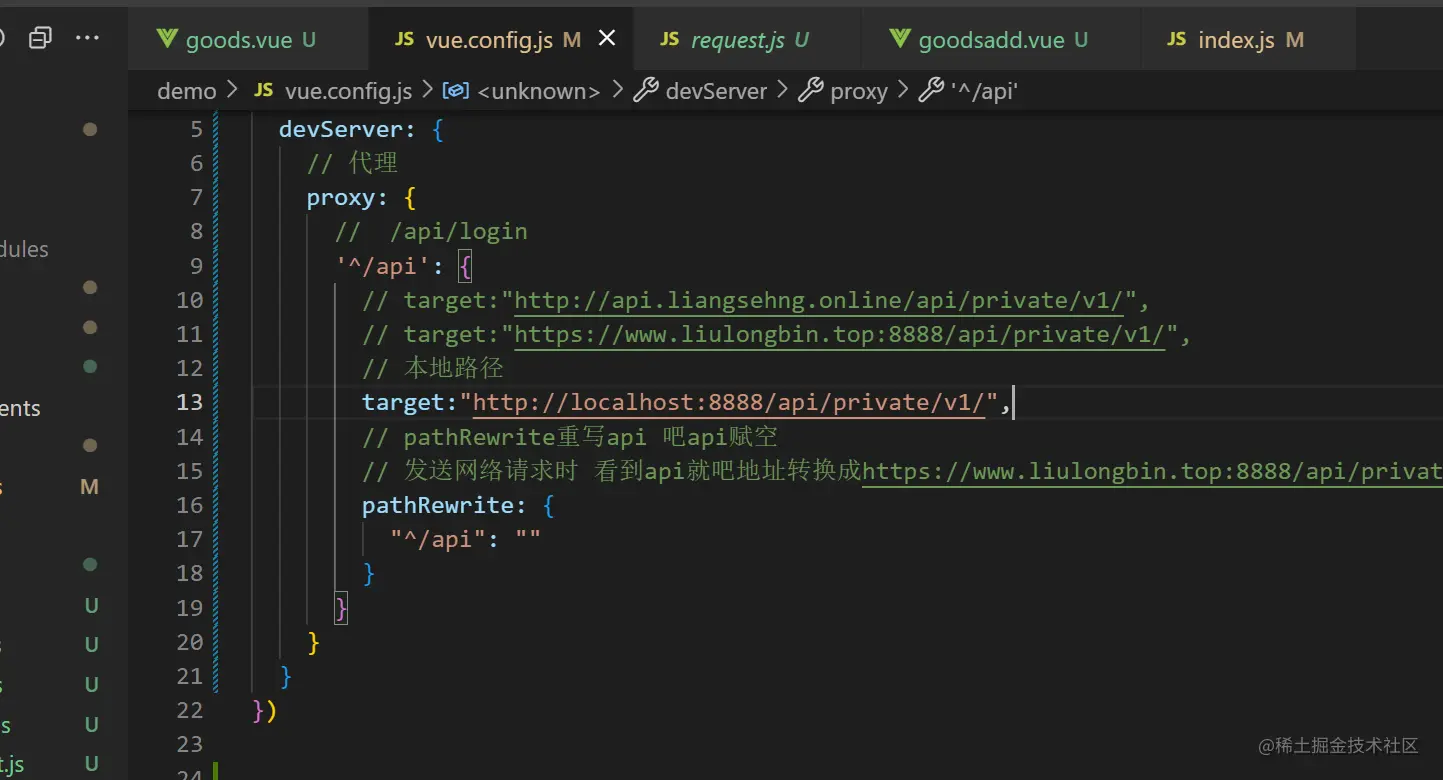
Task: Place cursor on the '// 代理' comment
Action: pyautogui.click(x=352, y=163)
